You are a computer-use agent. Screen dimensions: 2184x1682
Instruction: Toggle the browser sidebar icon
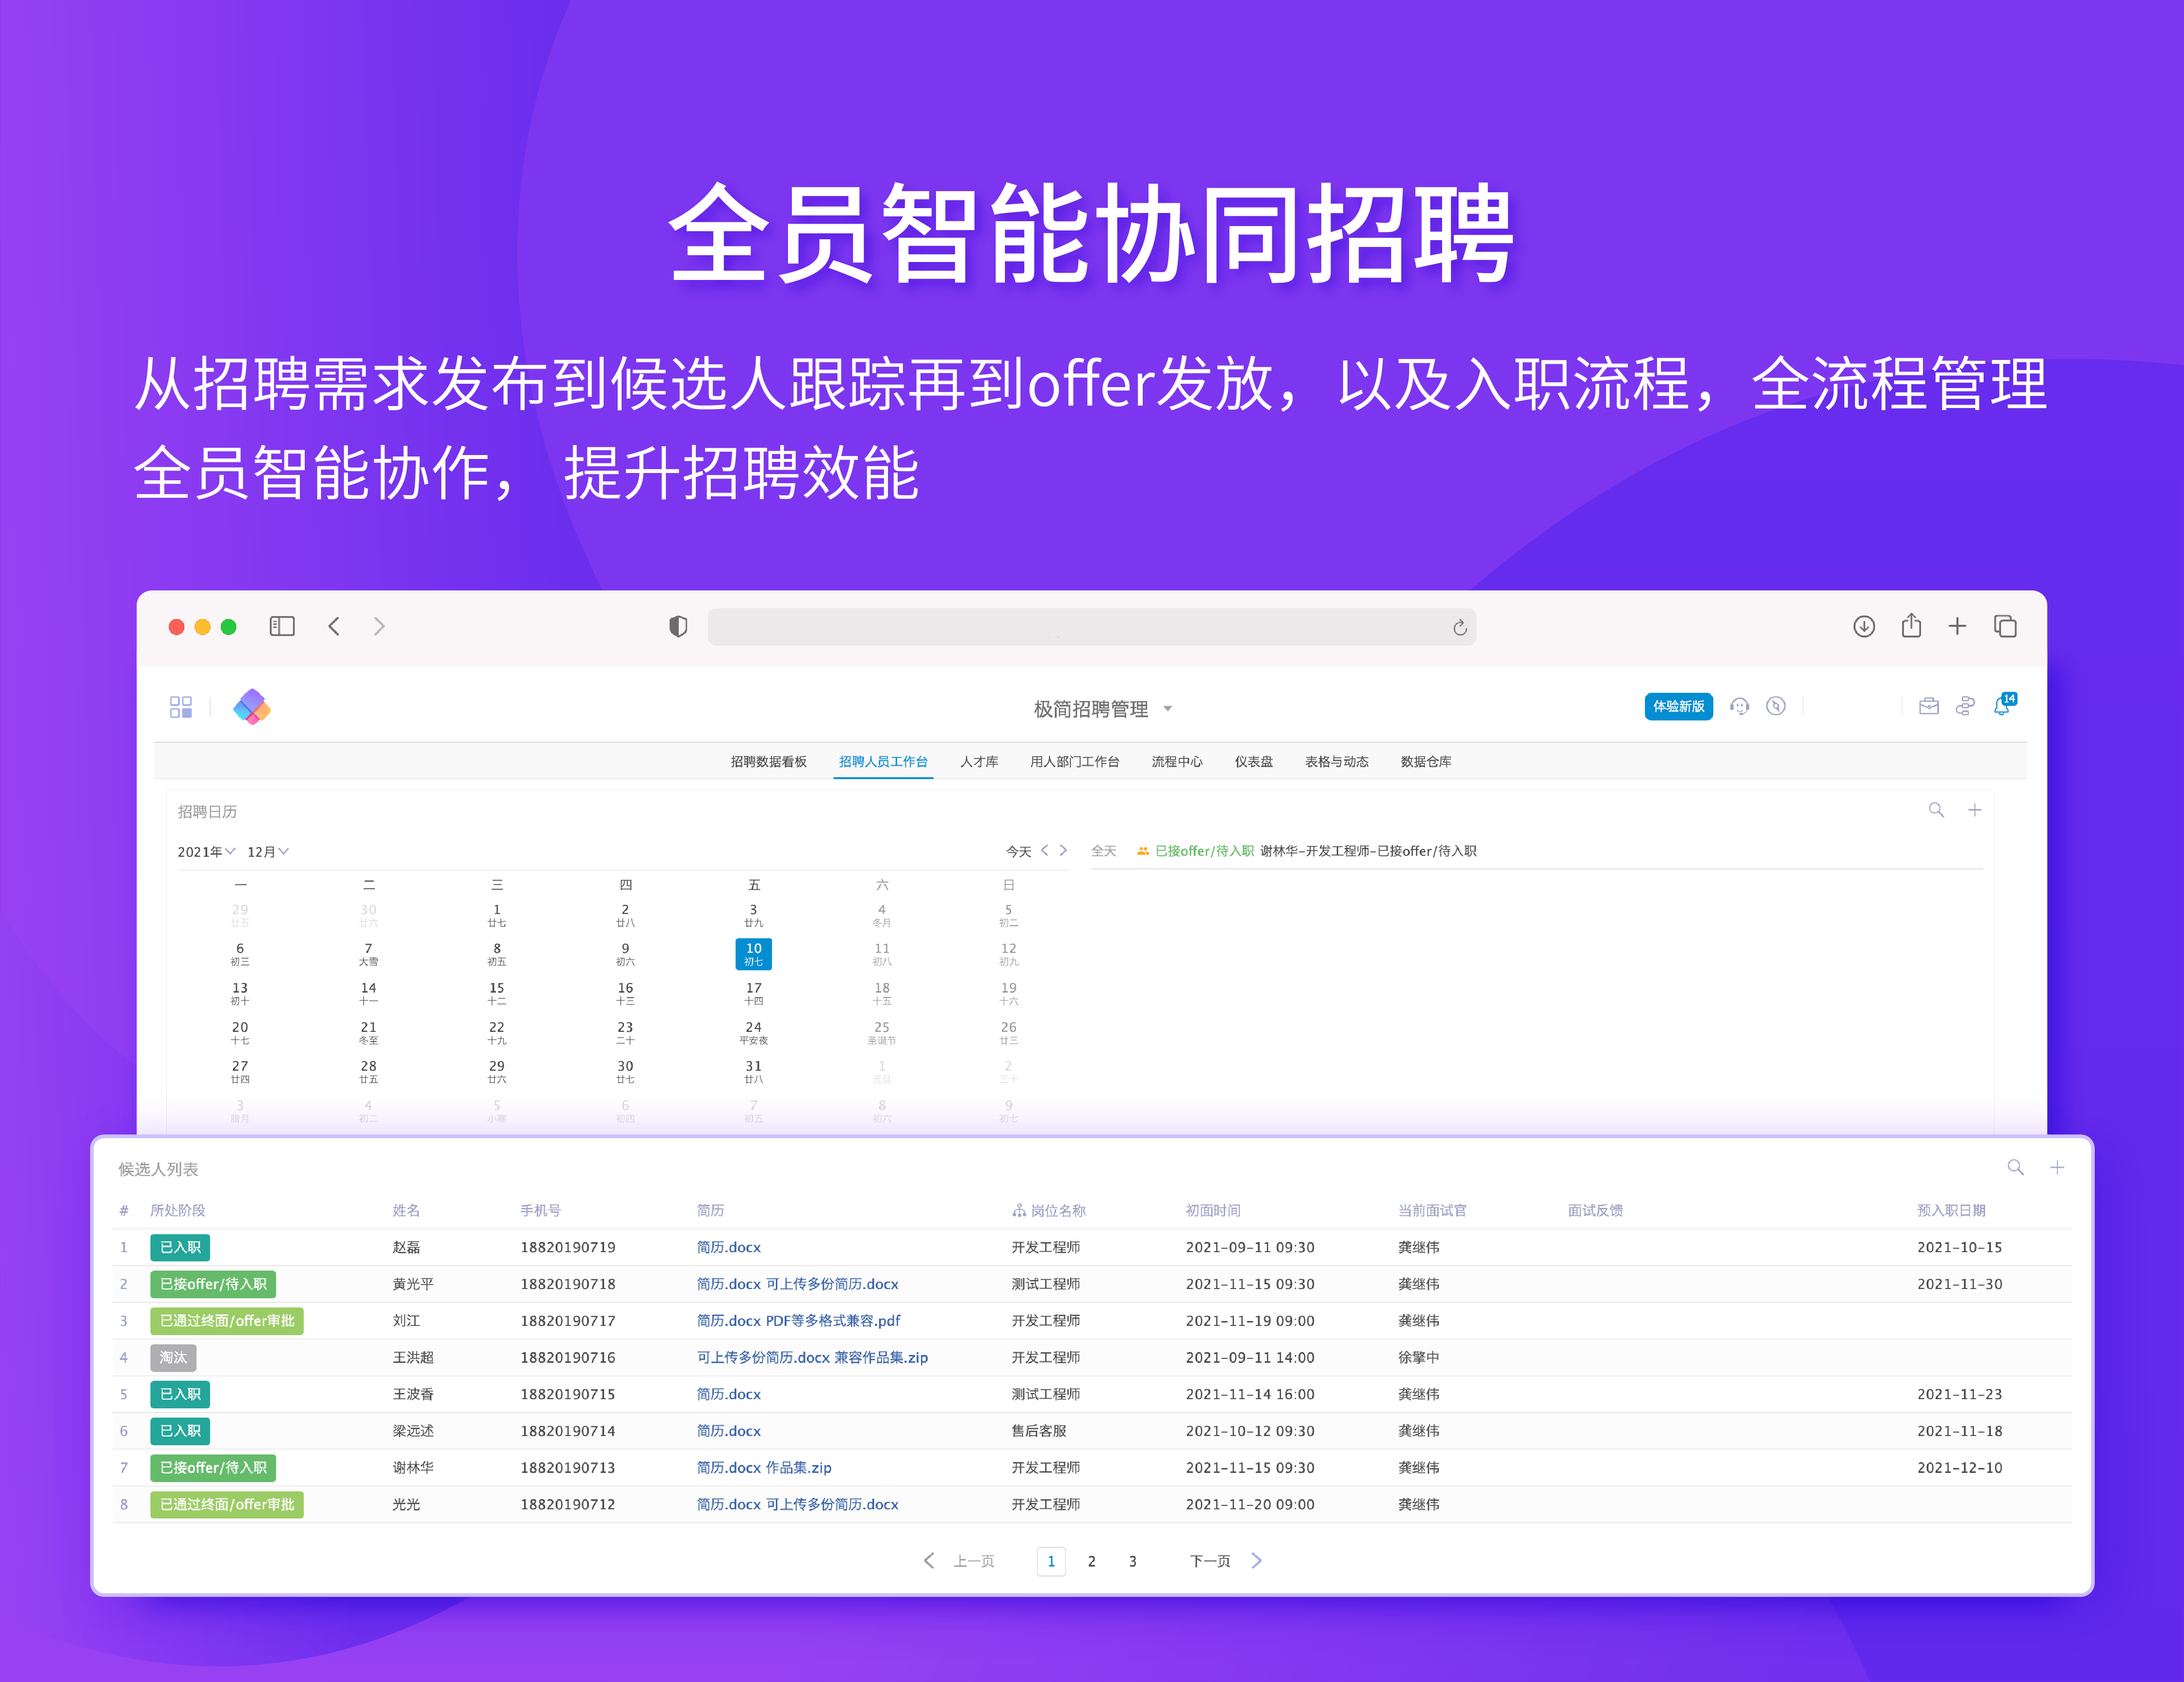pyautogui.click(x=282, y=626)
